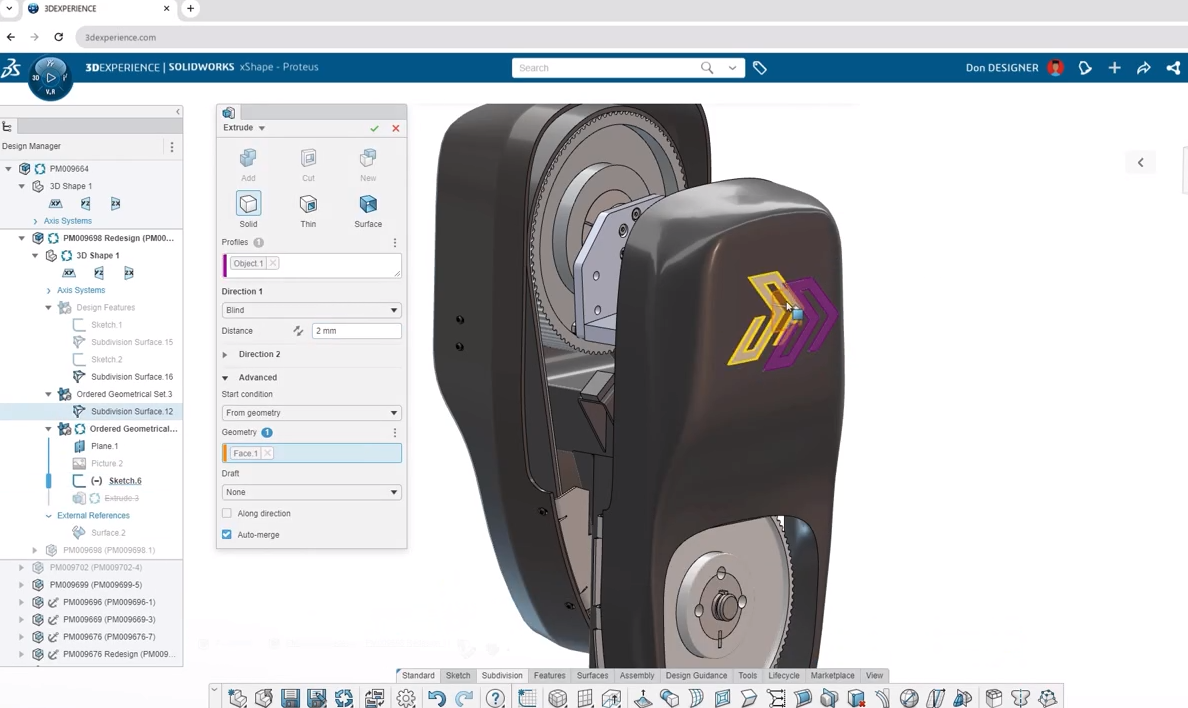Uncheck the Auto-merge checkbox
This screenshot has width=1188, height=708.
coord(227,535)
